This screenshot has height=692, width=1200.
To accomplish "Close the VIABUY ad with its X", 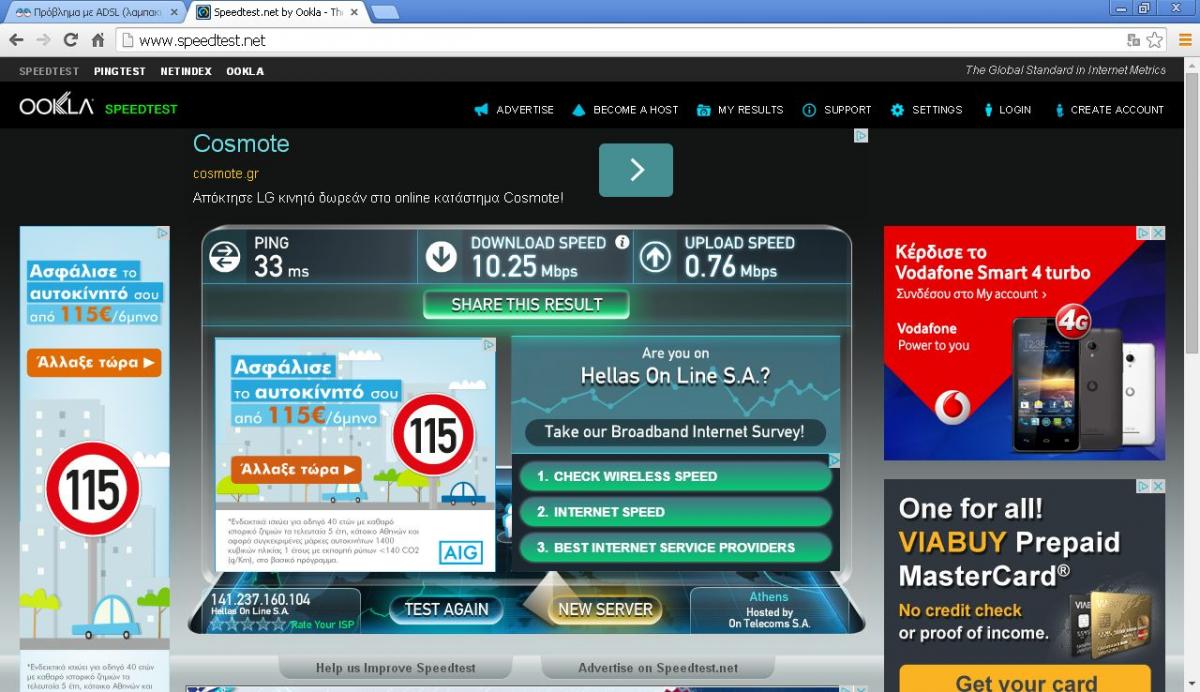I will pos(1158,486).
